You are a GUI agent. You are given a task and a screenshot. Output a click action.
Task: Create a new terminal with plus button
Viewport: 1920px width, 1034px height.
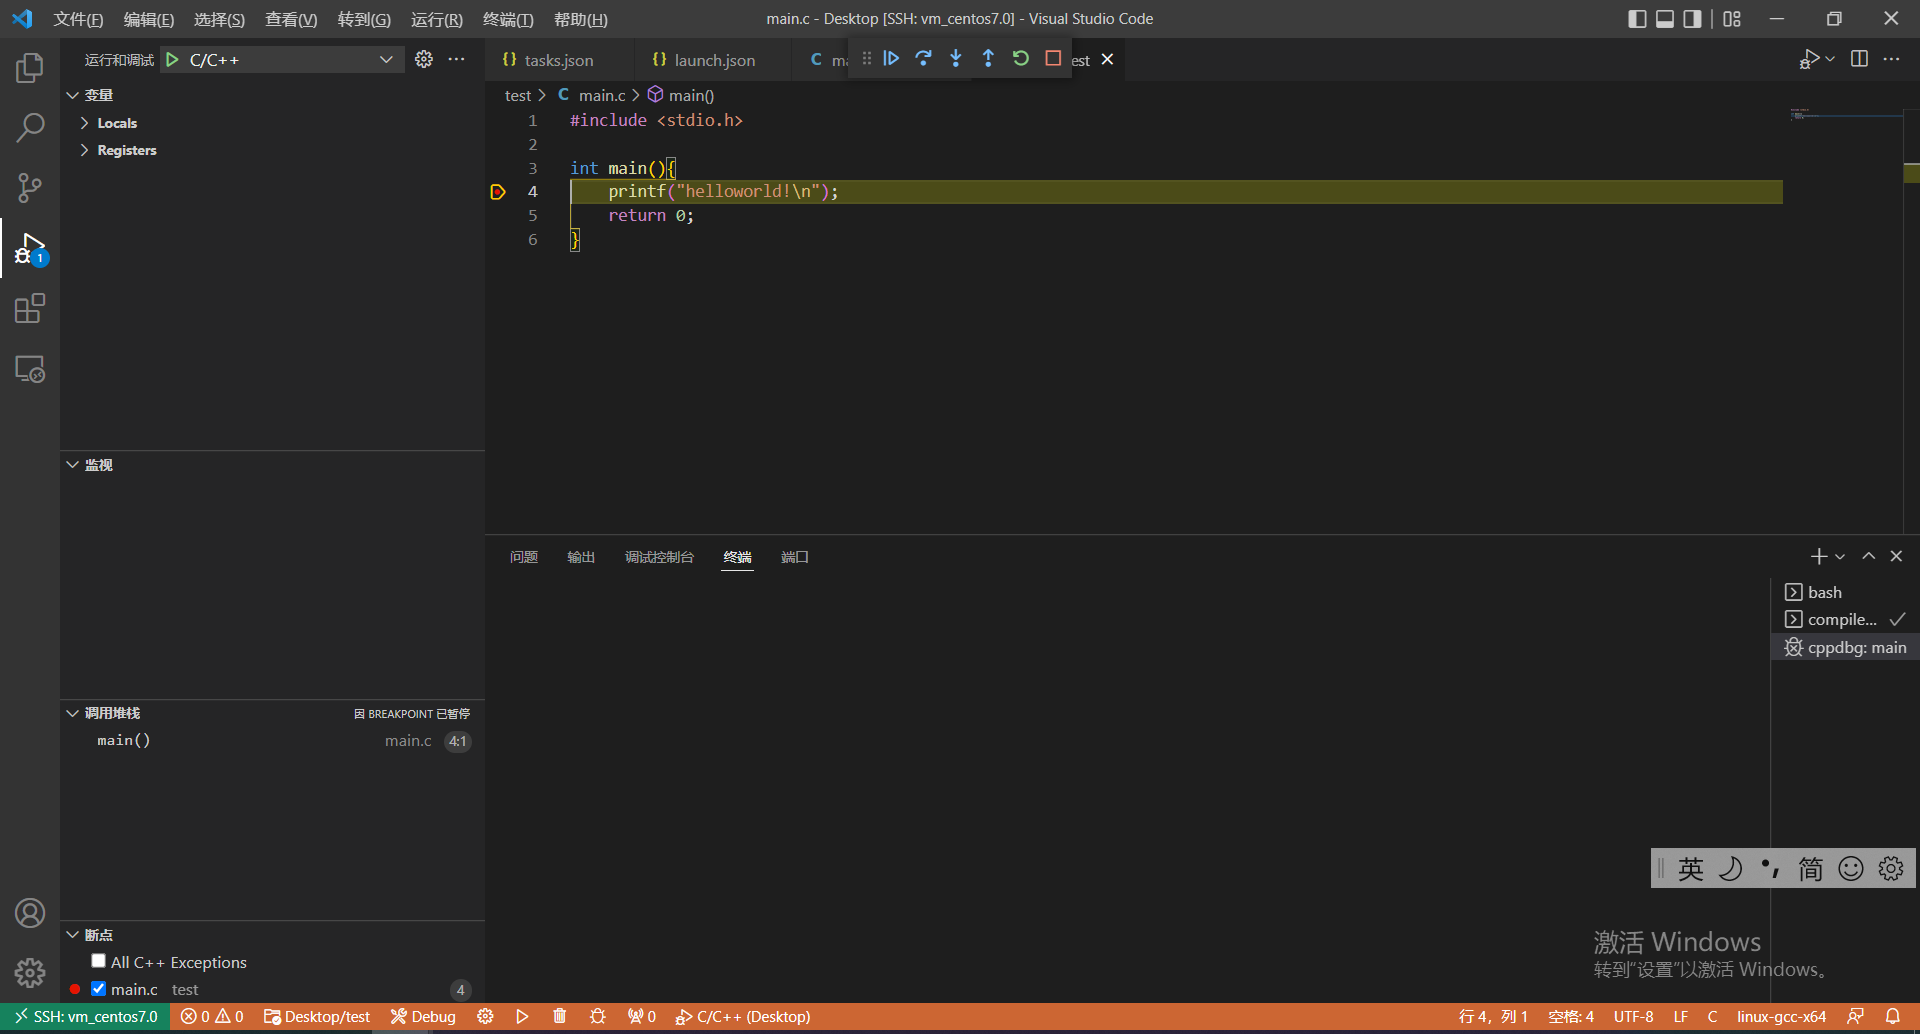1819,557
